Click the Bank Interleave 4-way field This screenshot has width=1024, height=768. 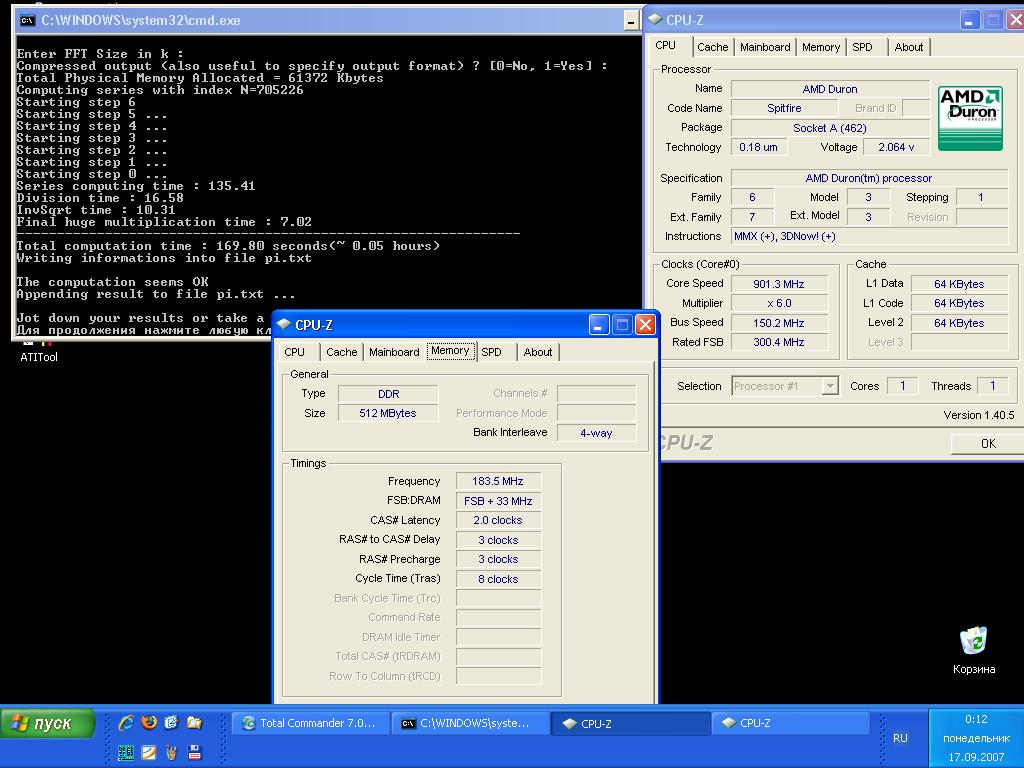tap(596, 433)
